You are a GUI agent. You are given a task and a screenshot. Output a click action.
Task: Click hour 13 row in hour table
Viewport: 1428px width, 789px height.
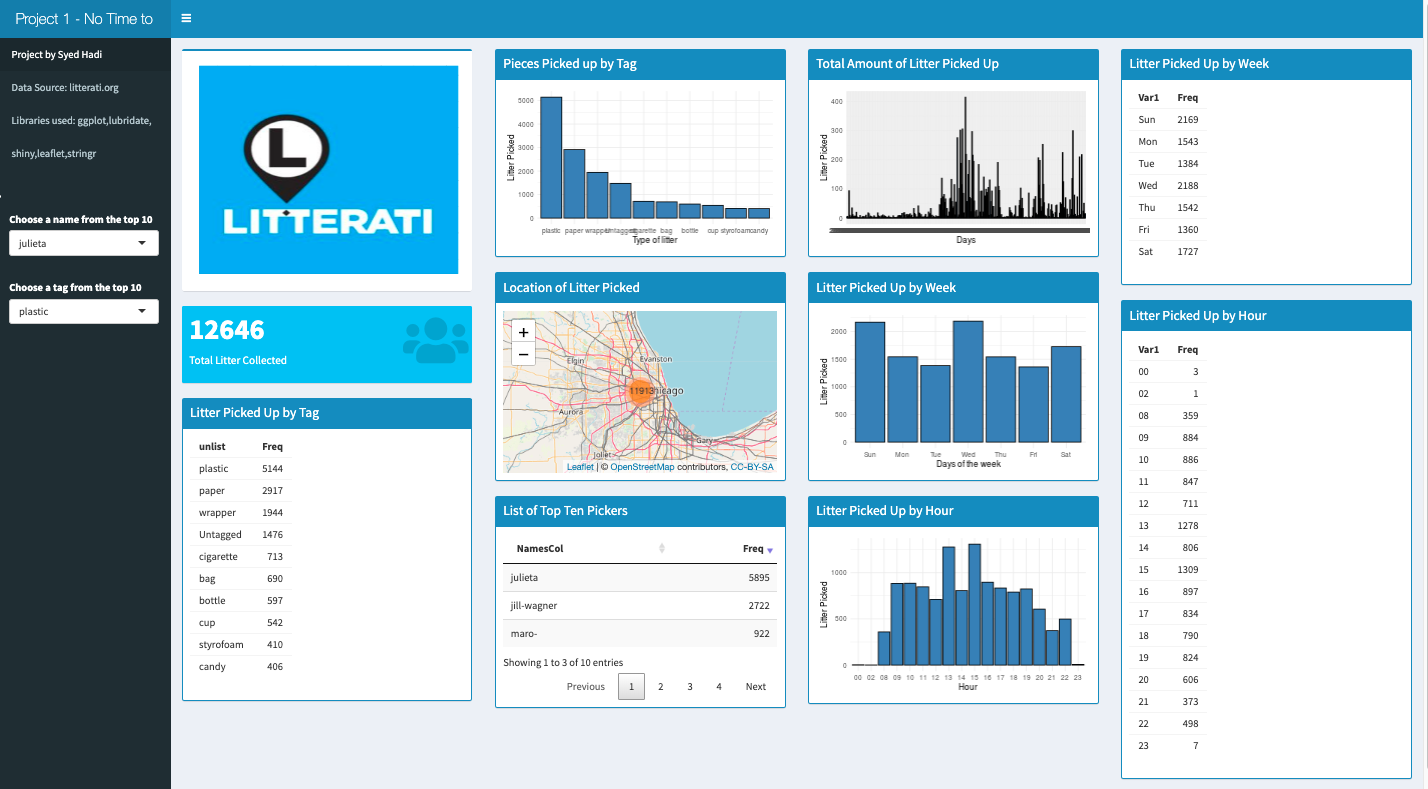pos(1169,526)
